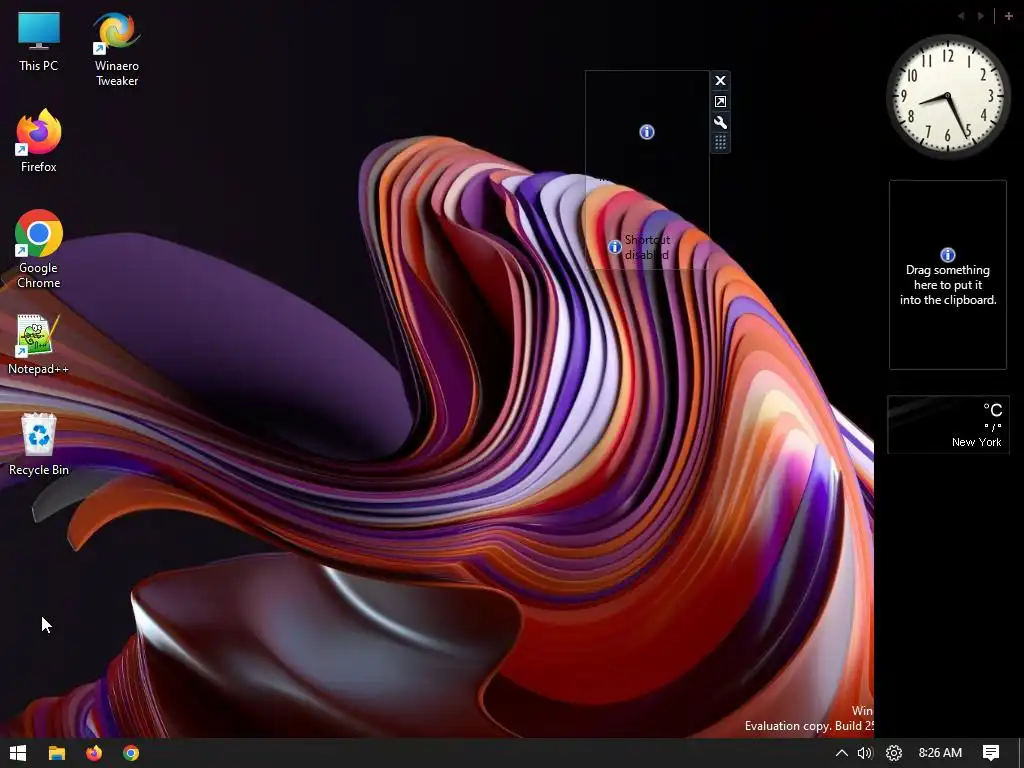The image size is (1024, 768).
Task: Open the Windows Start menu
Action: tap(18, 753)
